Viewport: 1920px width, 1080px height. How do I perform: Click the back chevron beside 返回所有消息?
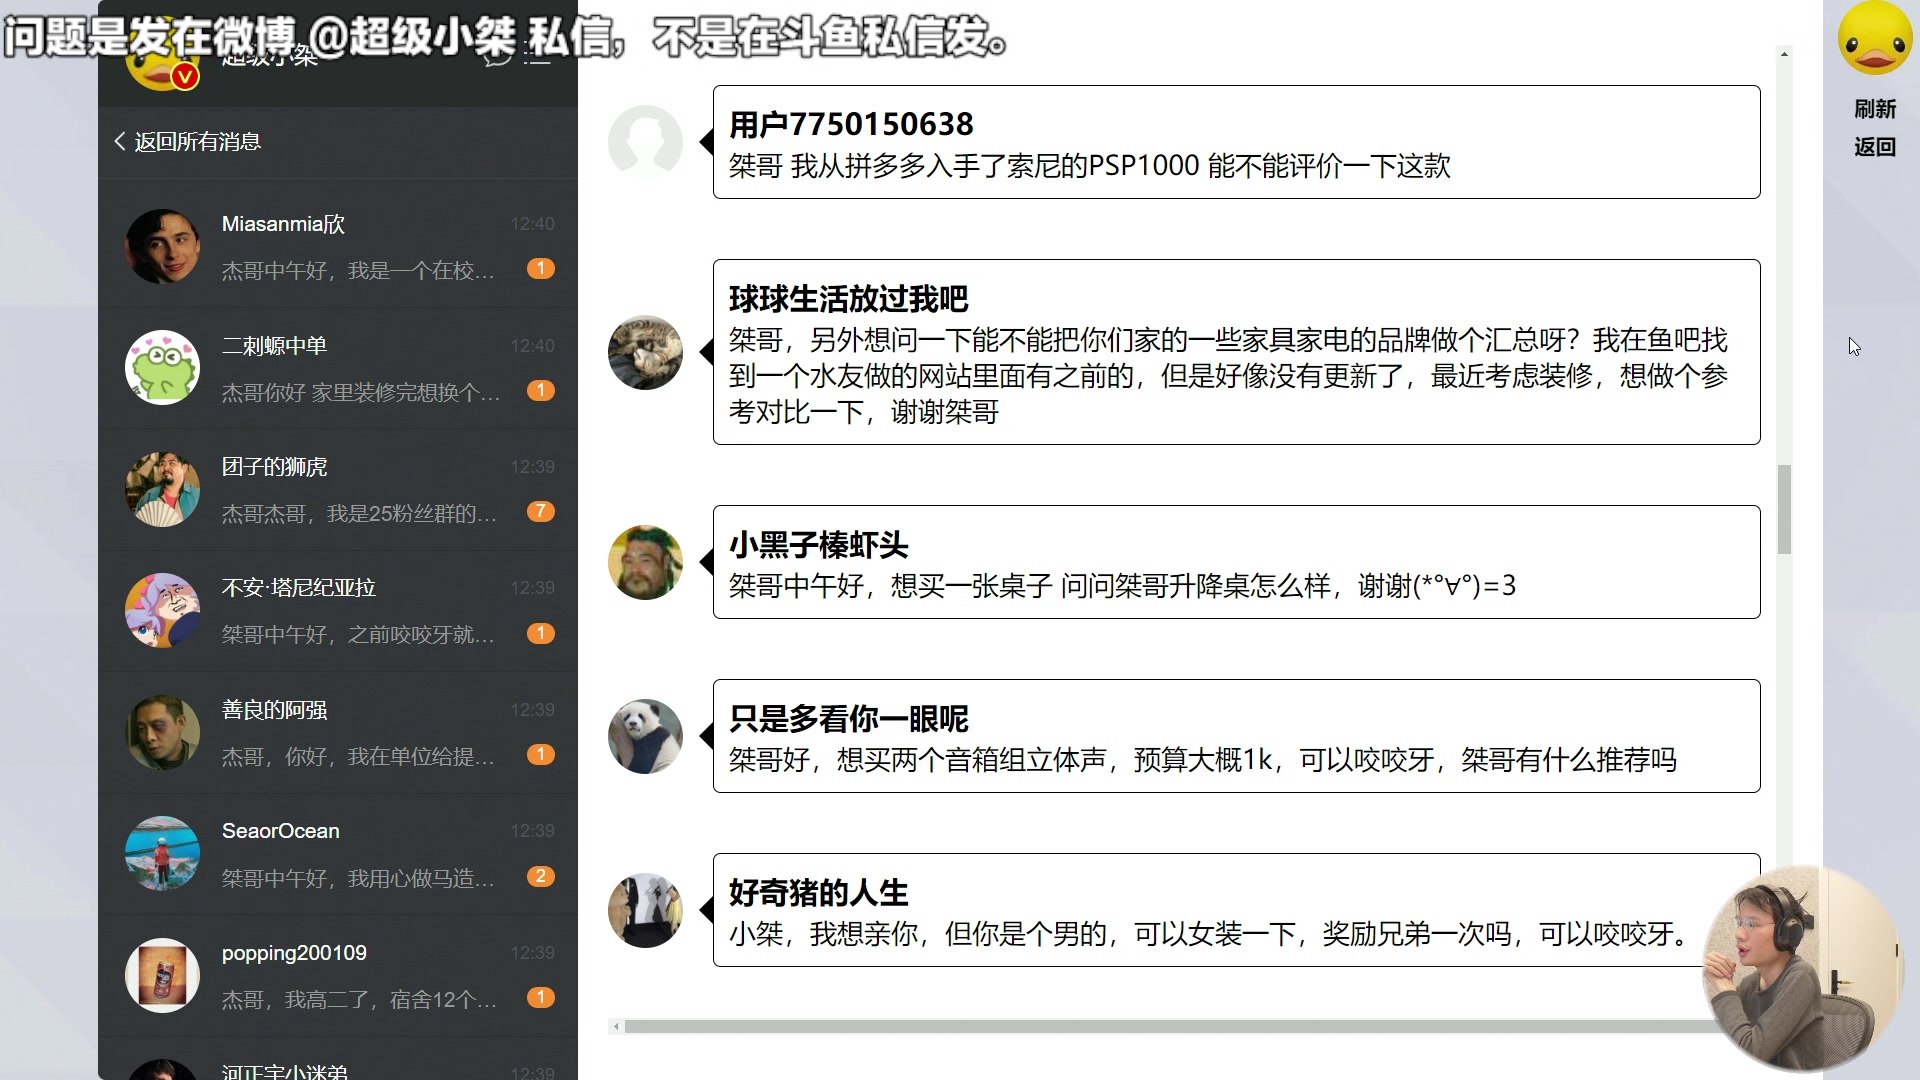pyautogui.click(x=120, y=141)
